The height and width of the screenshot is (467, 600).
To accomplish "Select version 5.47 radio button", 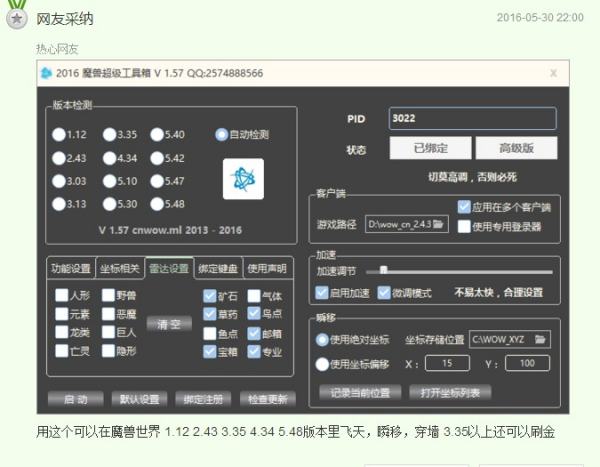I will 157,181.
